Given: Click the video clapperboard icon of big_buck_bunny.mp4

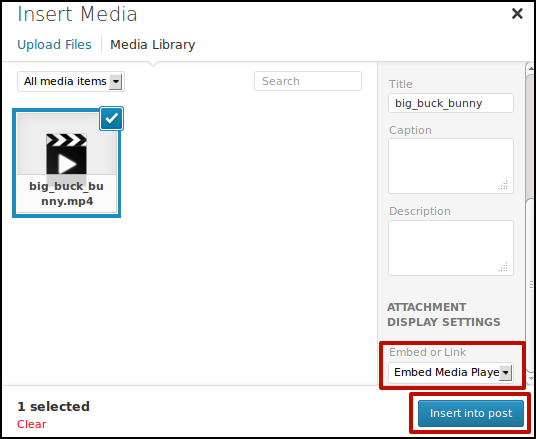Looking at the screenshot, I should tap(66, 154).
